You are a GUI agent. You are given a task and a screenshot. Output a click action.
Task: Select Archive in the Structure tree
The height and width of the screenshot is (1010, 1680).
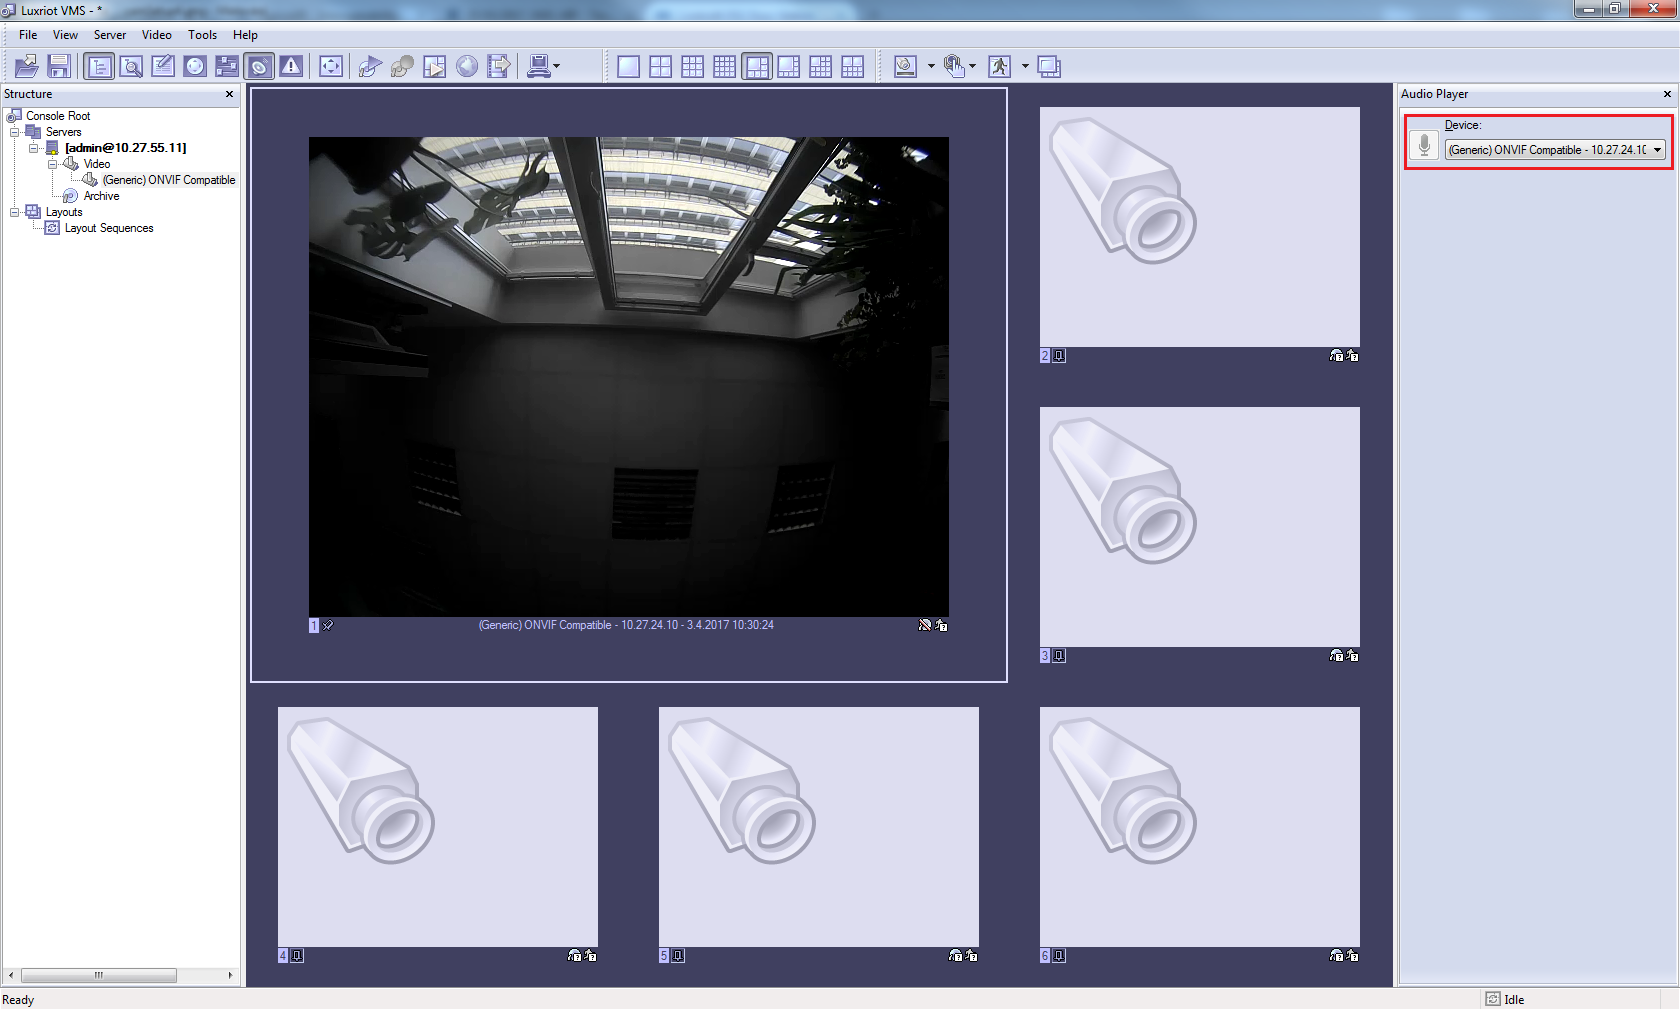tap(101, 196)
